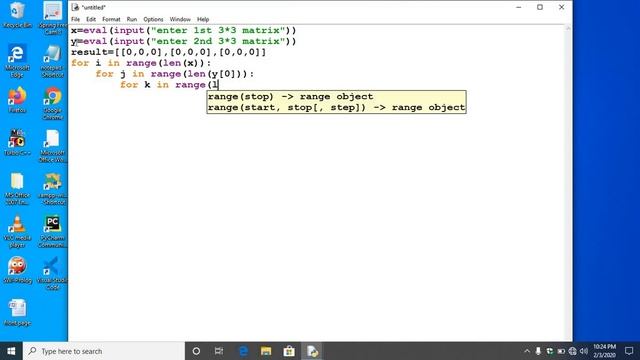The height and width of the screenshot is (360, 640).
Task: Open network settings from tray icon
Action: (573, 351)
